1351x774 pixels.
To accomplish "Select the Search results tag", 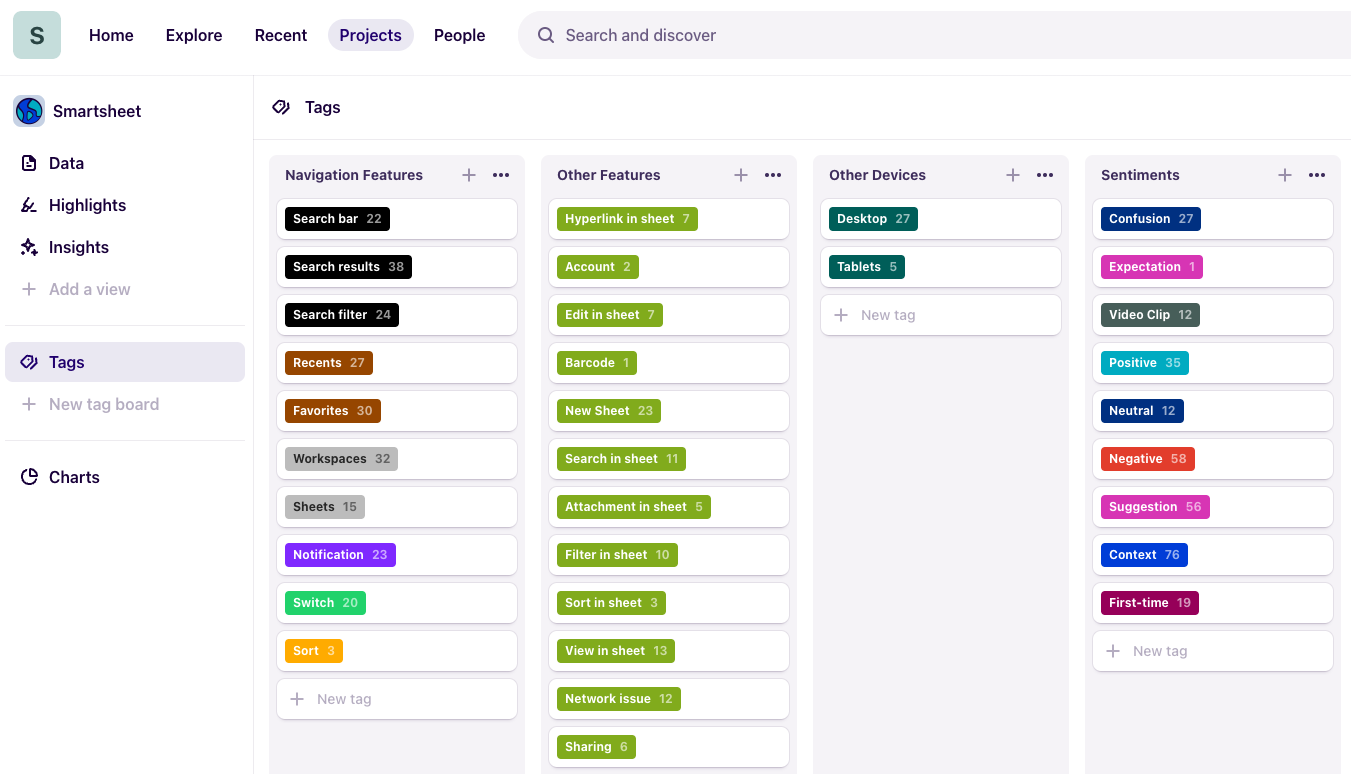I will click(x=348, y=267).
